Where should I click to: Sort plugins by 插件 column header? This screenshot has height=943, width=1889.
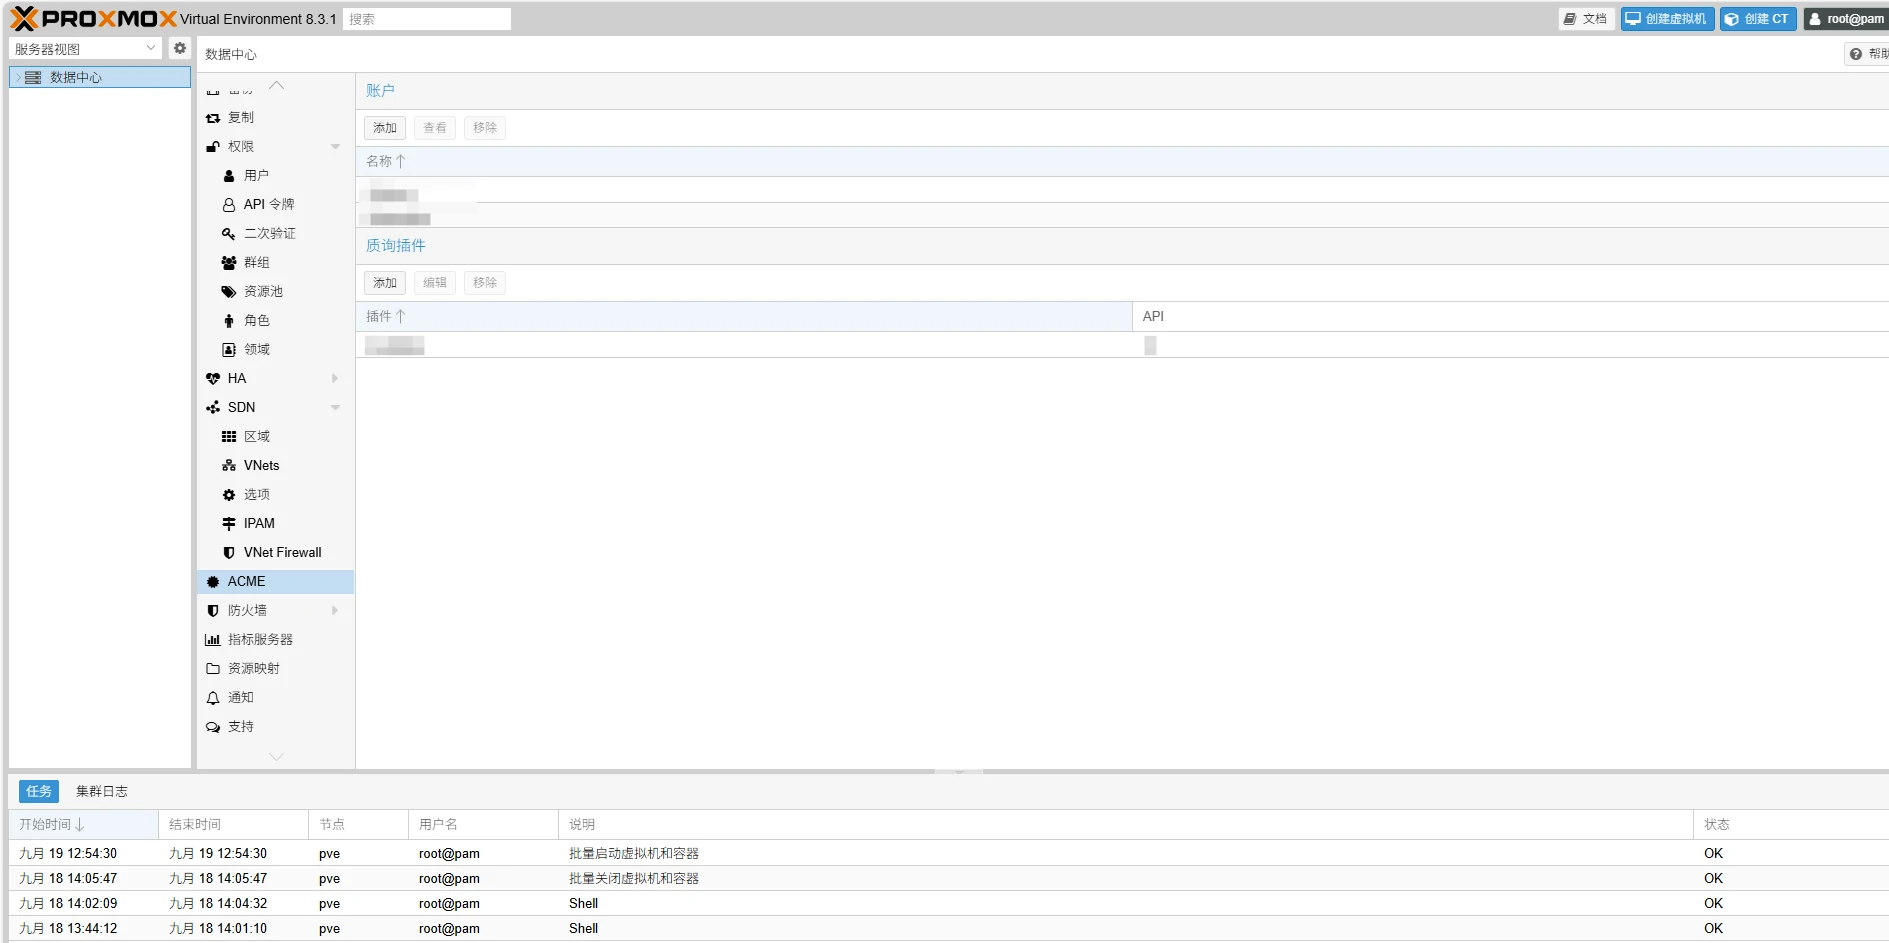[x=744, y=316]
